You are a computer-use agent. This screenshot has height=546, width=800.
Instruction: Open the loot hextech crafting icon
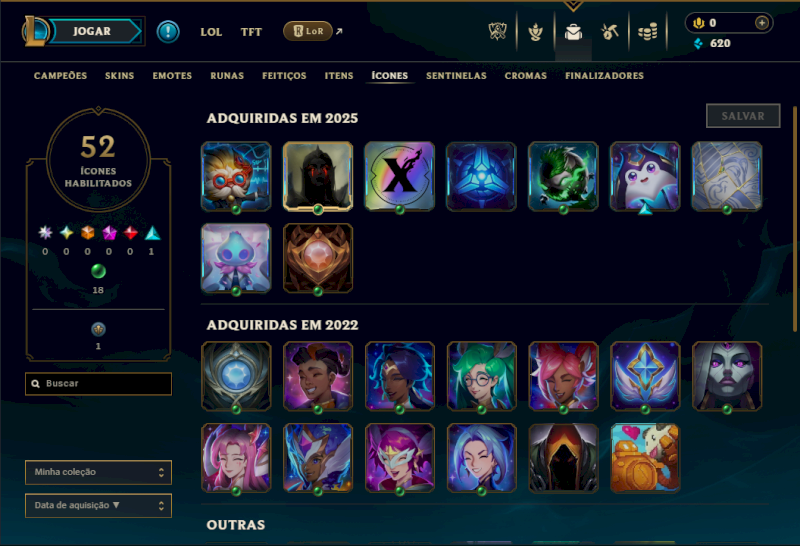point(610,32)
